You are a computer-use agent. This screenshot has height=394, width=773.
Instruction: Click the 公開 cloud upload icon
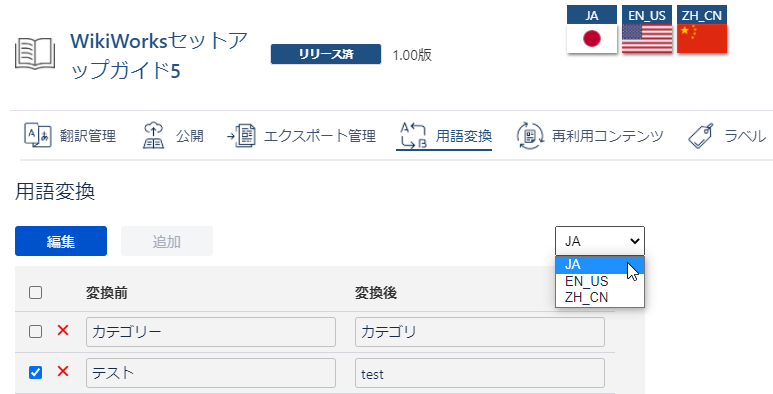(153, 135)
